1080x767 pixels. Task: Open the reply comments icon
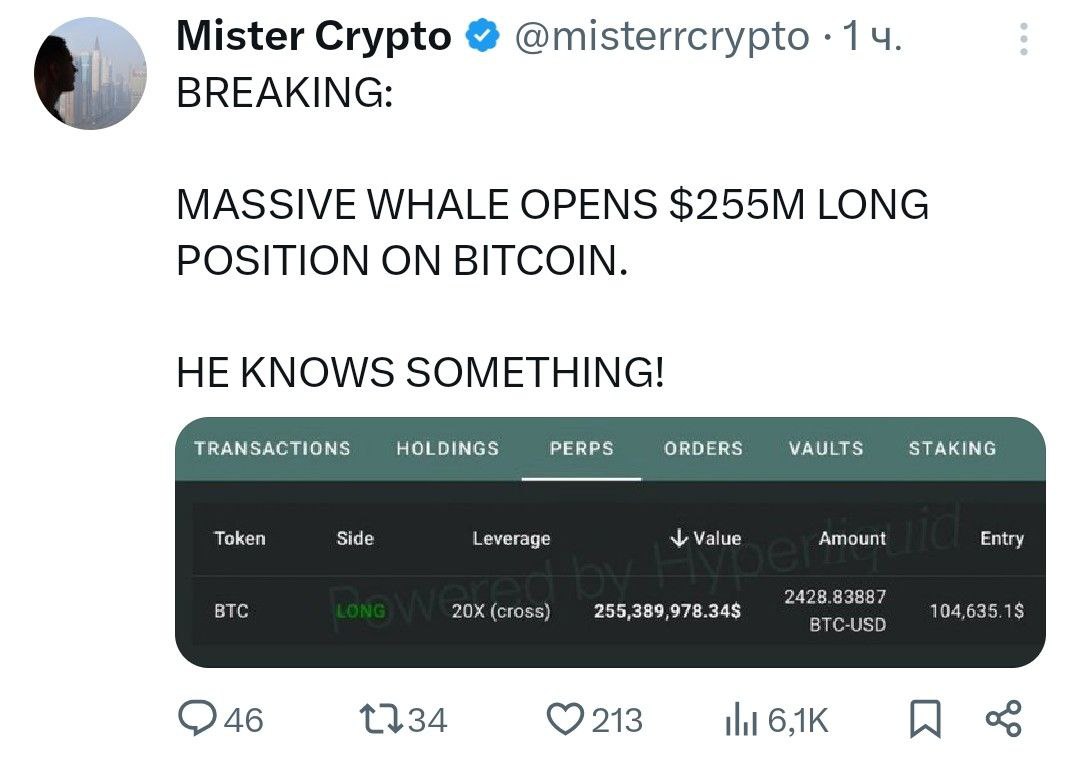(x=197, y=718)
